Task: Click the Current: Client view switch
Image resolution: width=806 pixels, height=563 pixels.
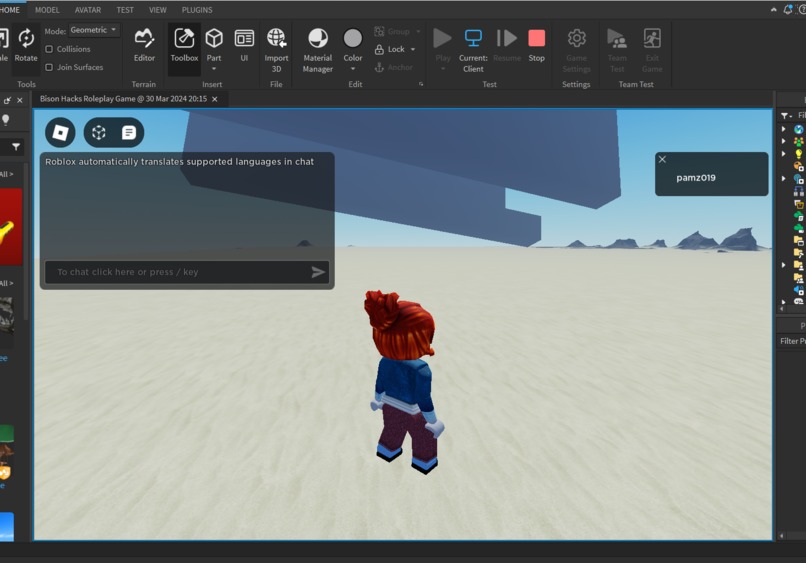Action: tap(473, 50)
